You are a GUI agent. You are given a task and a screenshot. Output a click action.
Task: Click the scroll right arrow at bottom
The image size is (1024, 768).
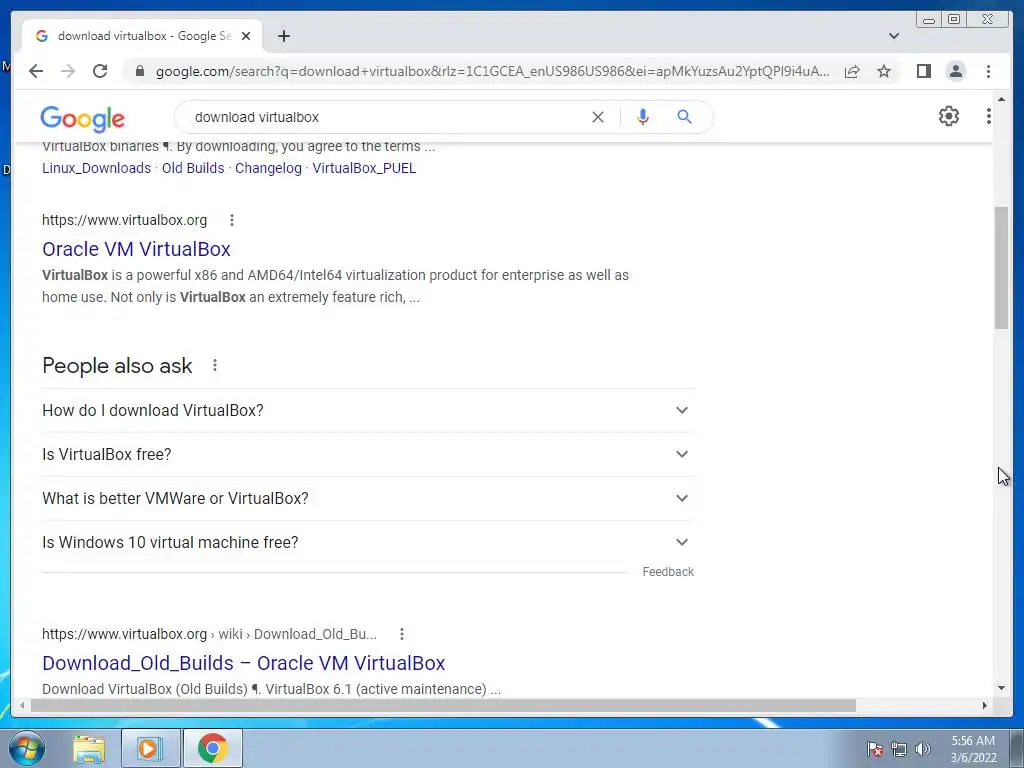tap(985, 705)
